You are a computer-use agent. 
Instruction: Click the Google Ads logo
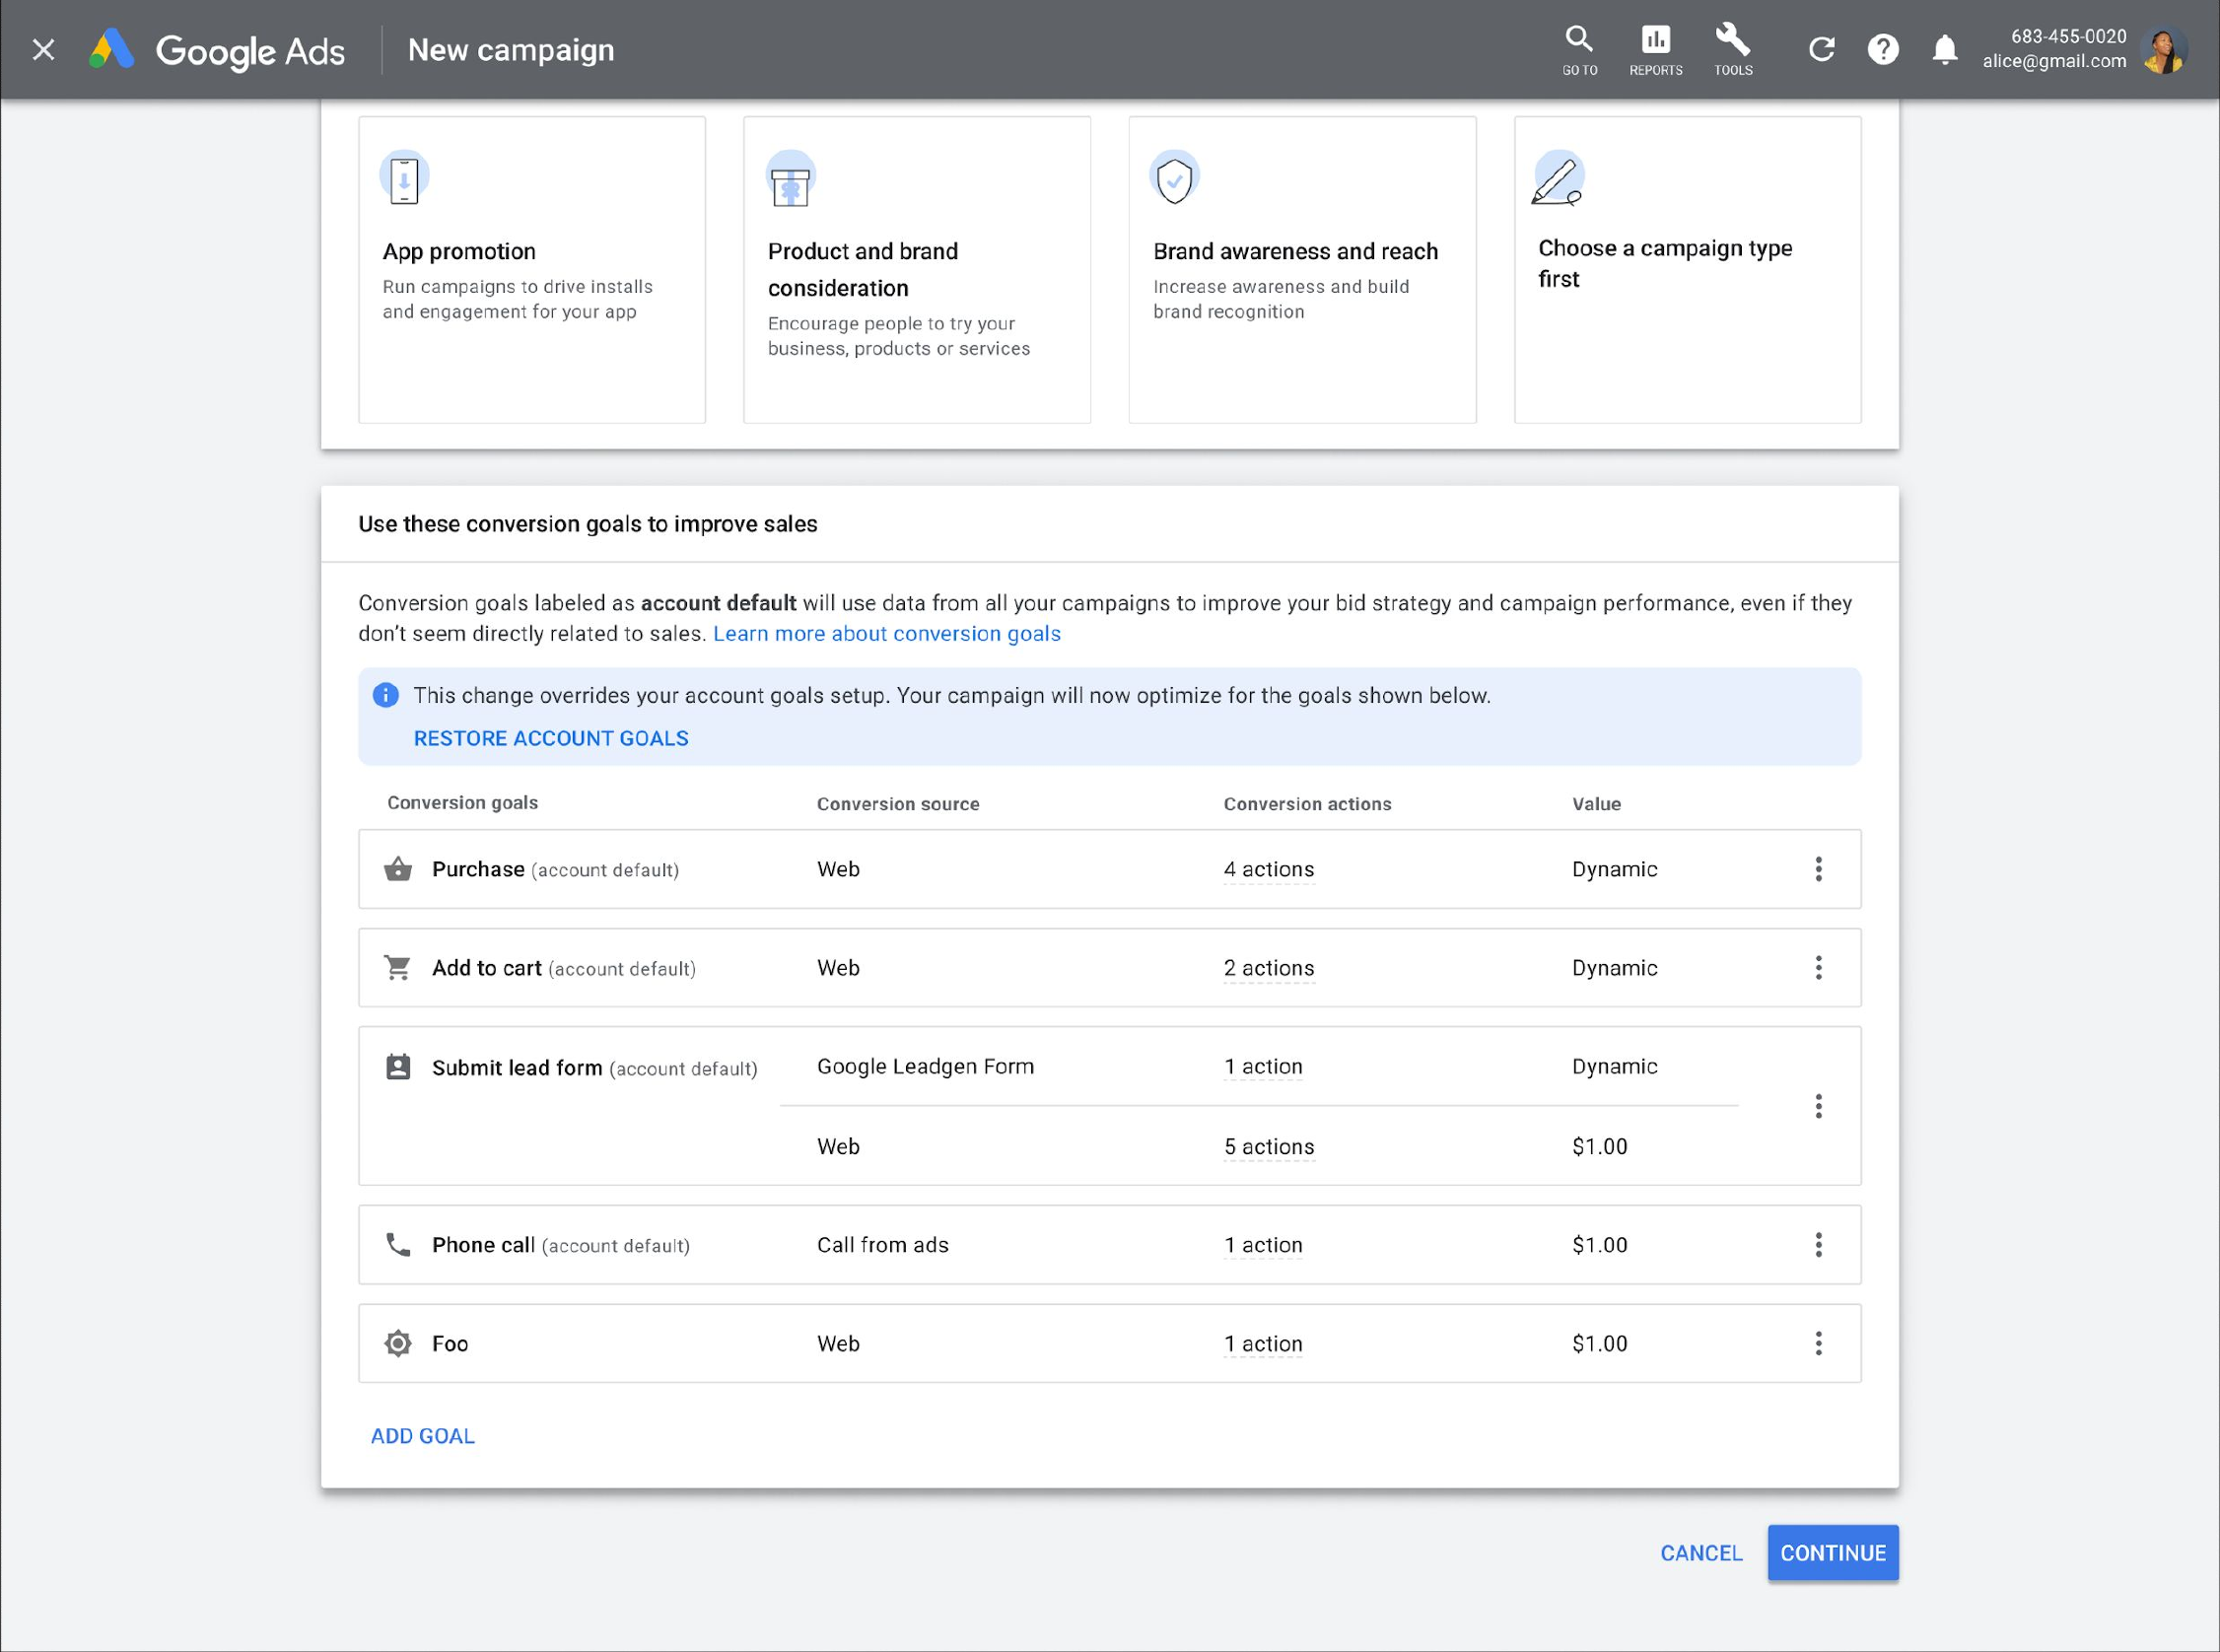(217, 49)
